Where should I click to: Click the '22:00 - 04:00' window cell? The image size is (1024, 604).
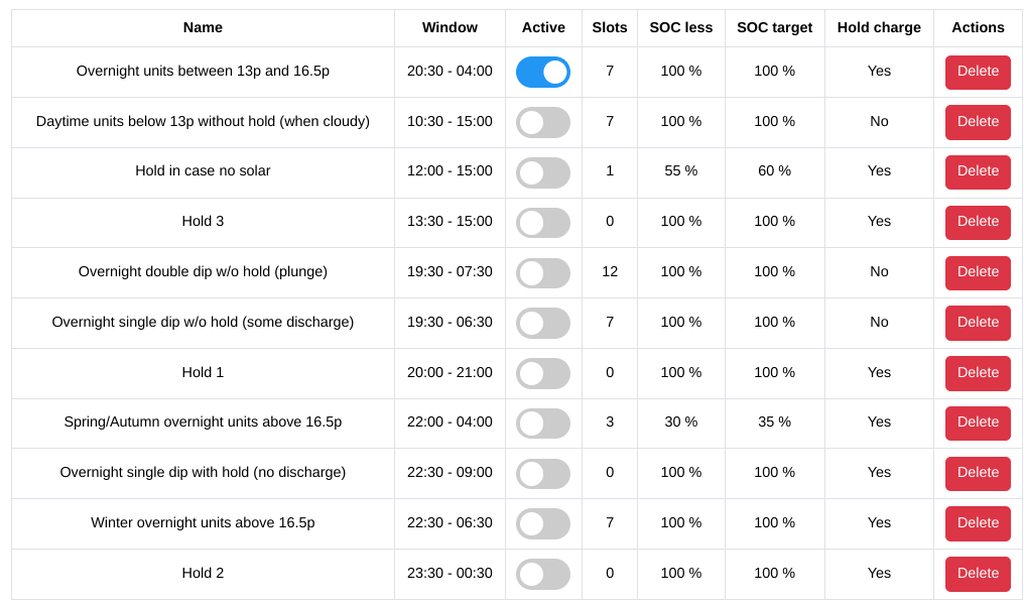pyautogui.click(x=450, y=423)
